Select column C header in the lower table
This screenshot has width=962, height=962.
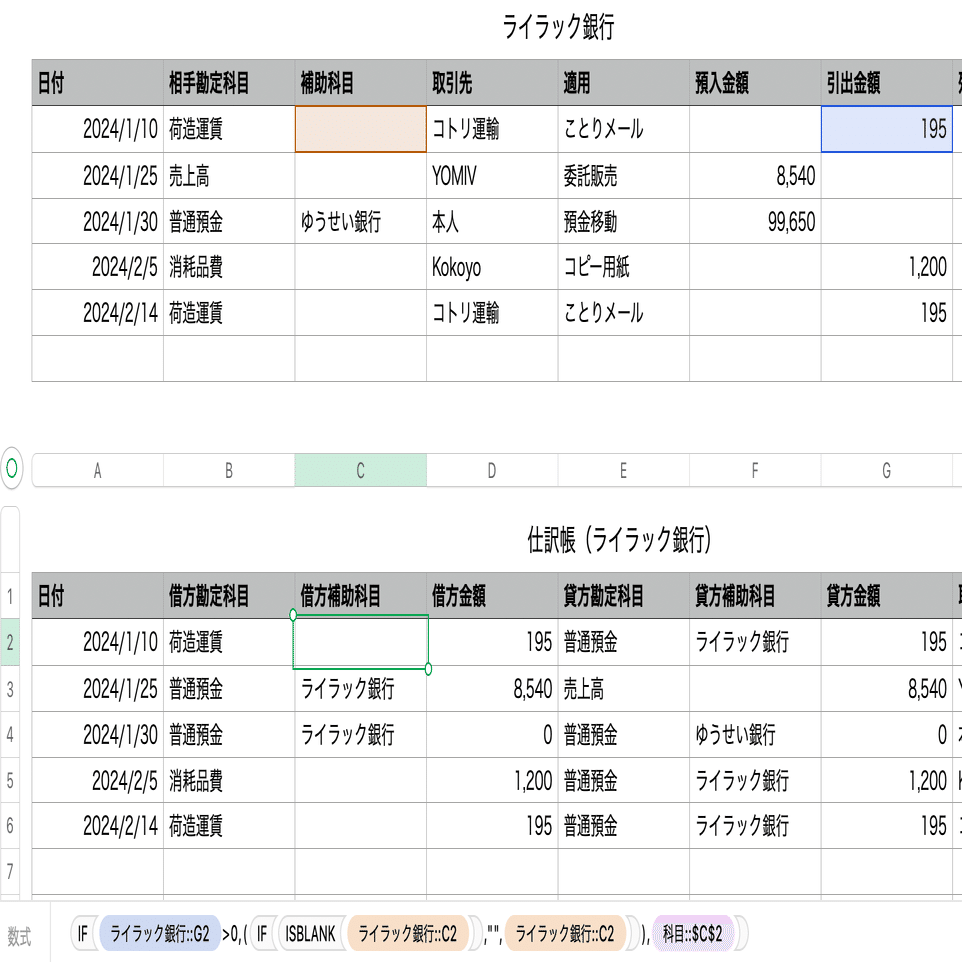pos(360,471)
